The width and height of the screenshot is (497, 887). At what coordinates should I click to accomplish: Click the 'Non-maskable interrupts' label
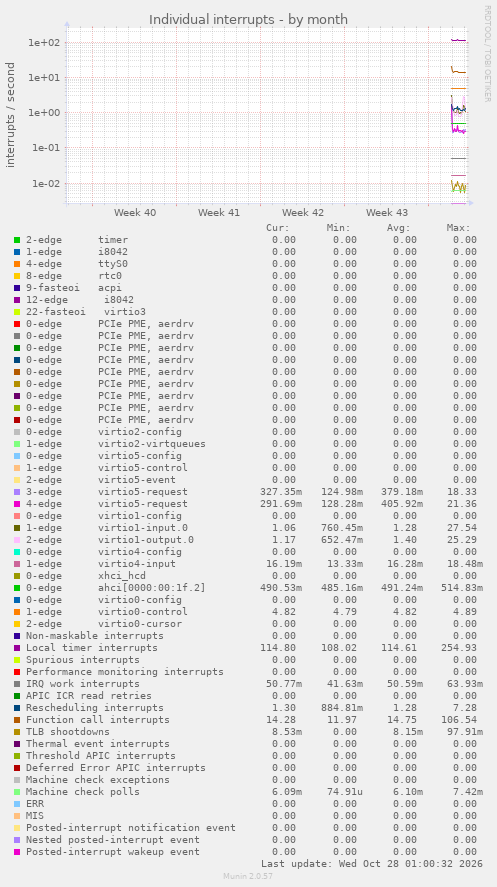tap(95, 636)
